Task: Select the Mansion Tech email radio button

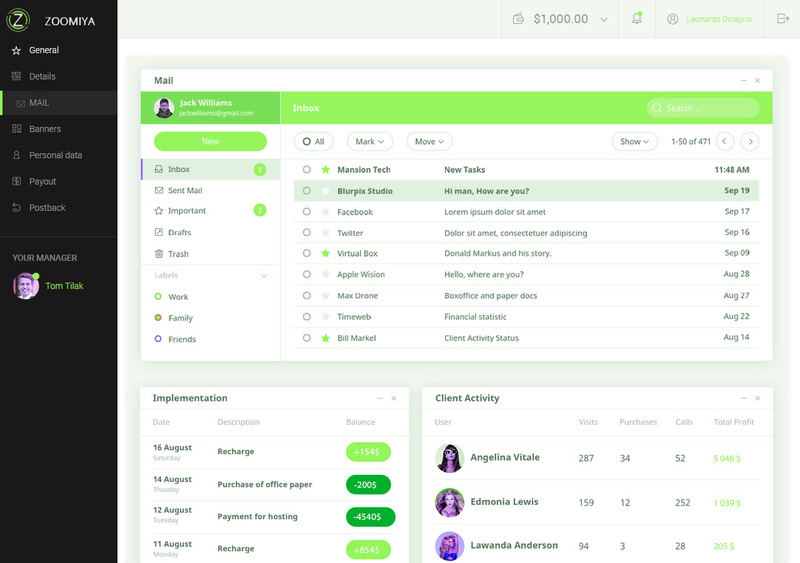Action: pos(307,170)
